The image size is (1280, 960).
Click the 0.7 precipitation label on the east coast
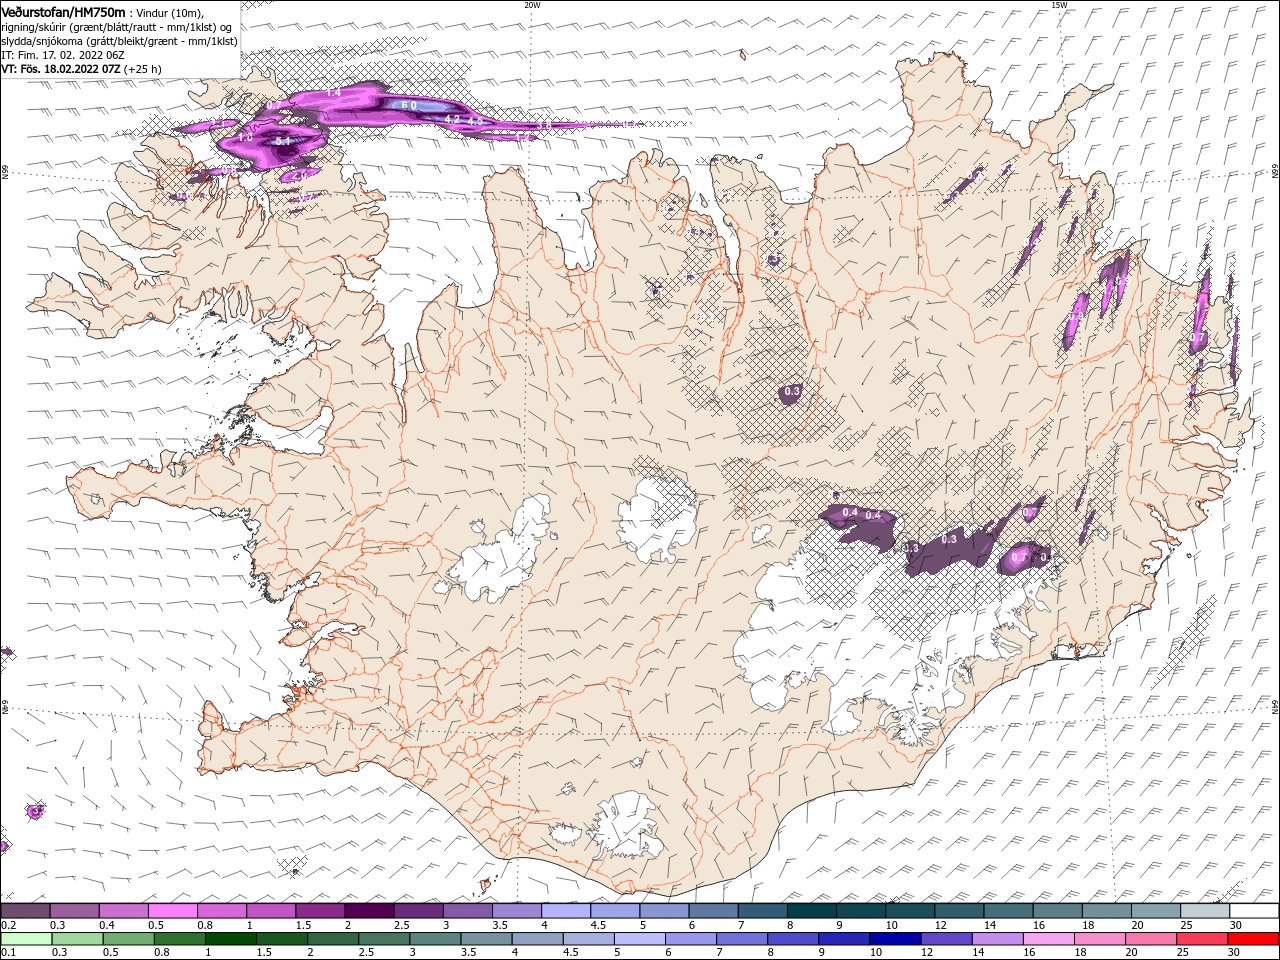pyautogui.click(x=1197, y=339)
